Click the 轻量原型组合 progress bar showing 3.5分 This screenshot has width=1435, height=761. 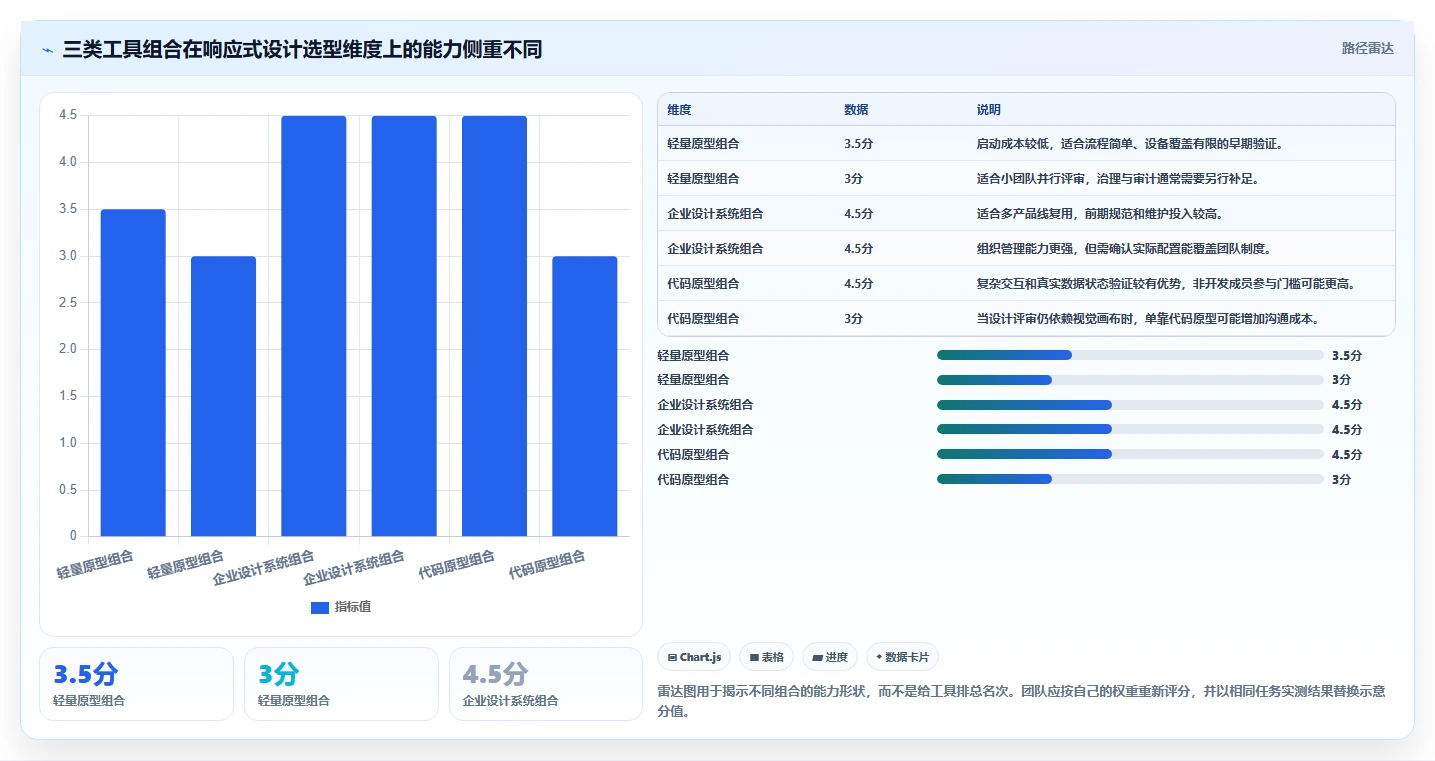coord(1130,355)
